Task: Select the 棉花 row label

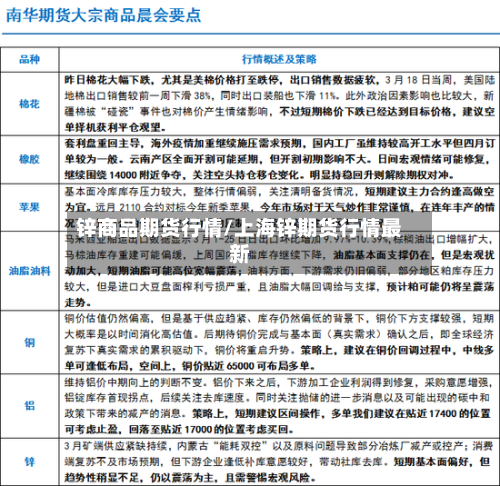Action: (29, 104)
